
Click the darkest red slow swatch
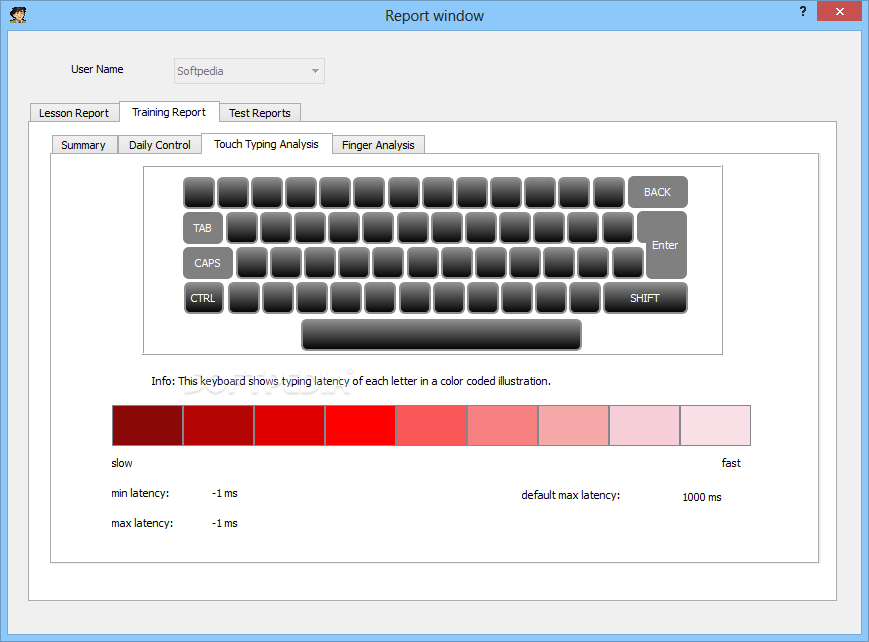[147, 425]
